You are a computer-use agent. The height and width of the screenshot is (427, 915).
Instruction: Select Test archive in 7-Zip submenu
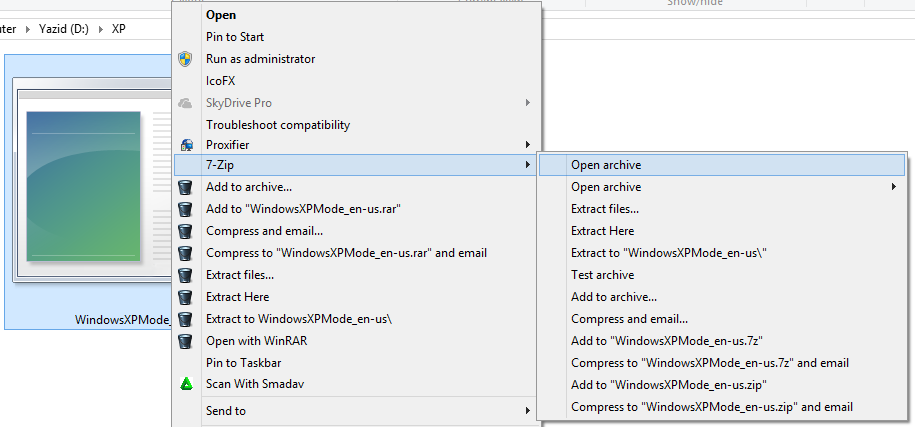[x=602, y=275]
